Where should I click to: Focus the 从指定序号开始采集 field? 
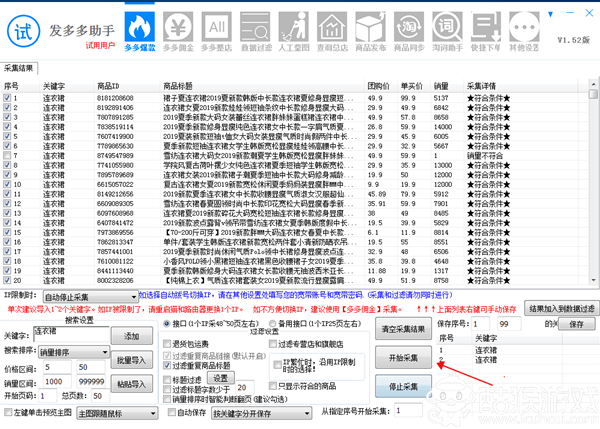[x=409, y=411]
